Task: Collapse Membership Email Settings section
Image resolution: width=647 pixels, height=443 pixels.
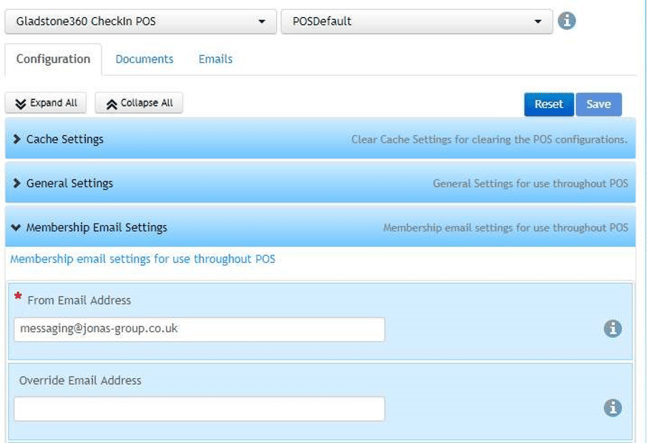Action: (x=16, y=227)
